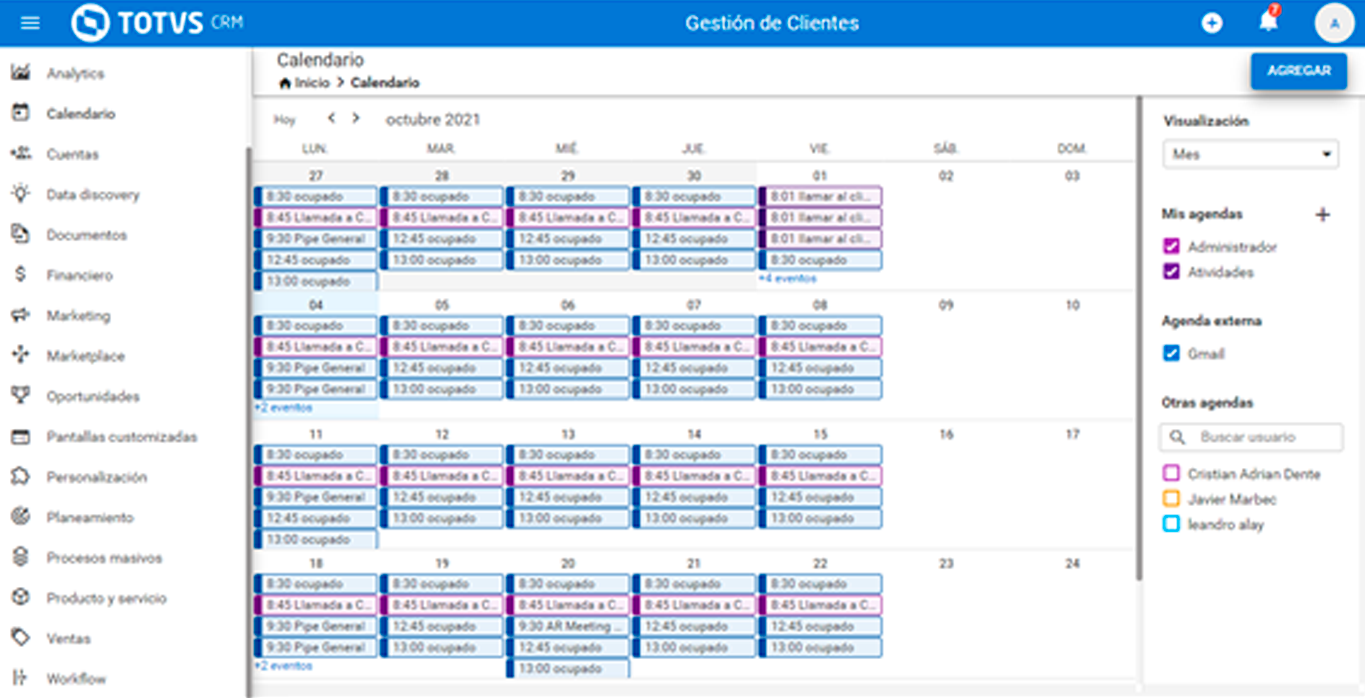Disable the Gmail external agenda checkbox

(x=1172, y=354)
